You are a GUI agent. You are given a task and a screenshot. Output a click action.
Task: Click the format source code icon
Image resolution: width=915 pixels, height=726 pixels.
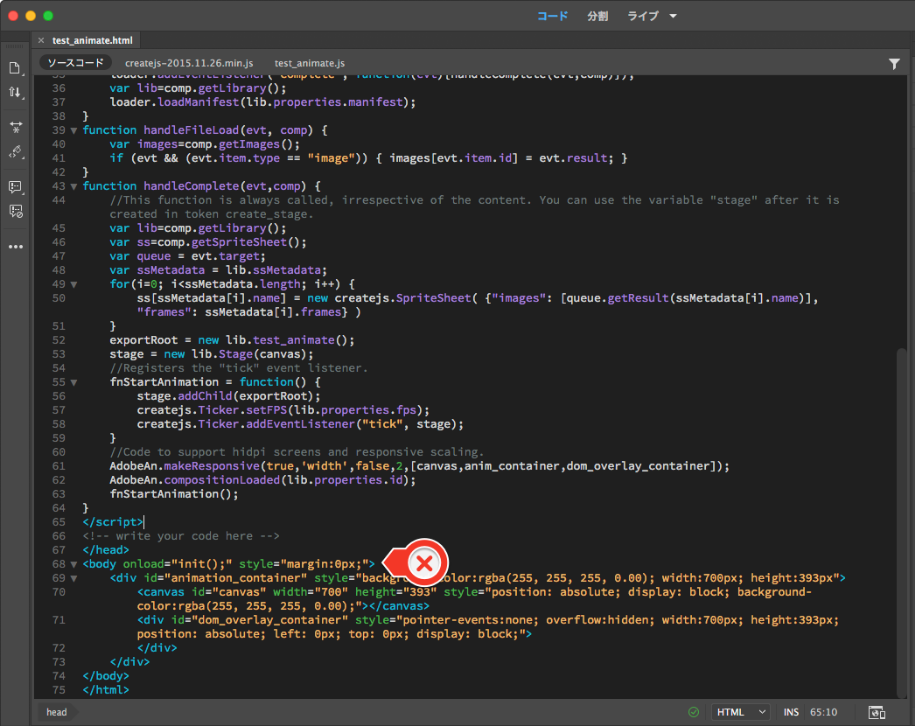click(15, 152)
